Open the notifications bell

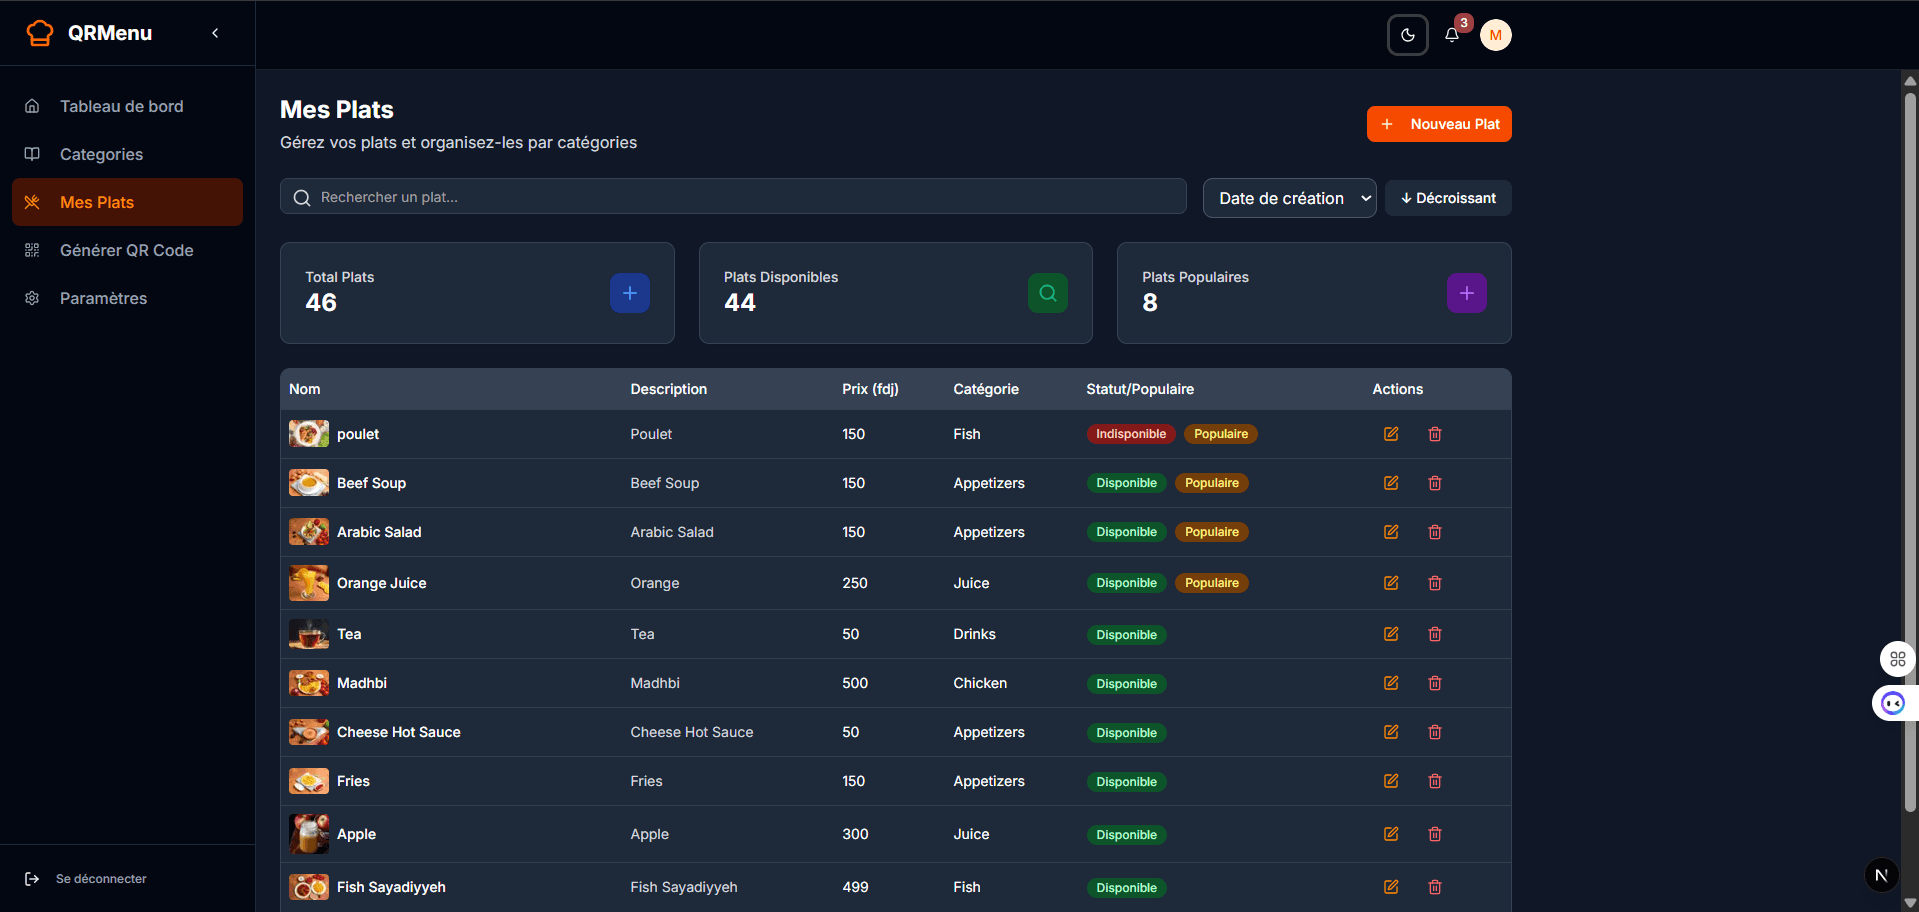1452,36
